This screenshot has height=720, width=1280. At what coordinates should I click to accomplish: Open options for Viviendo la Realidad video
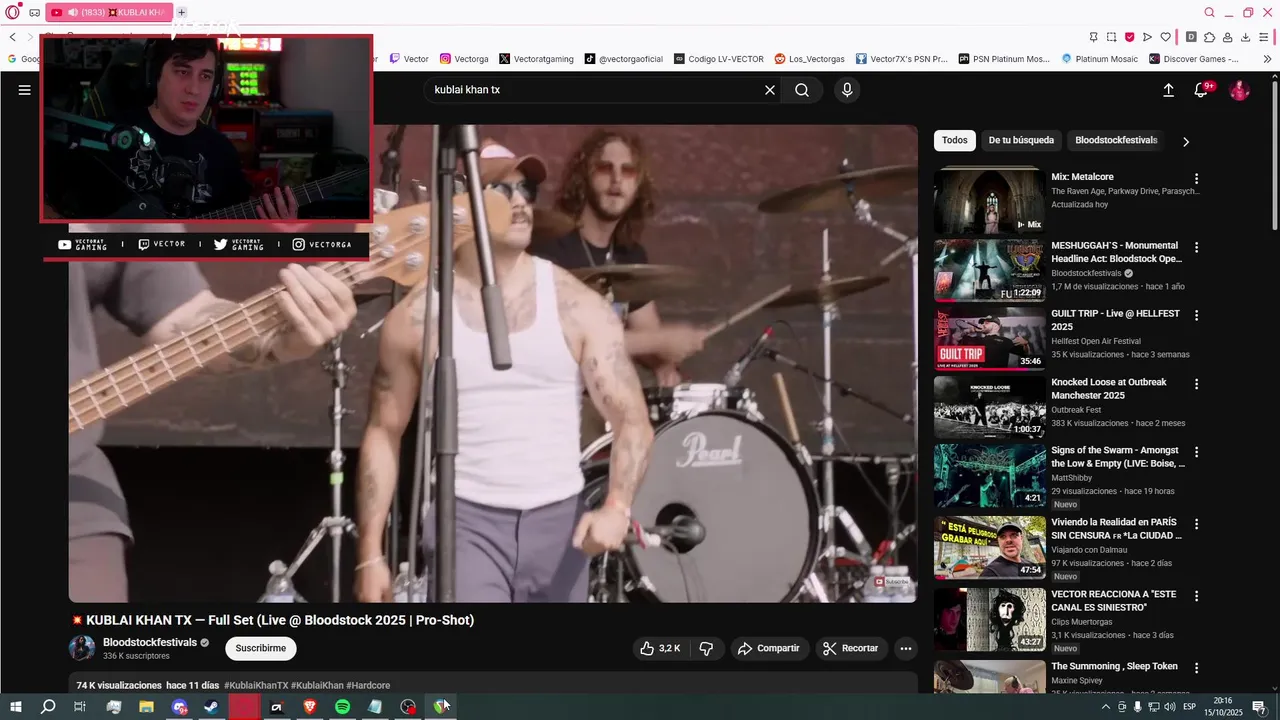click(1196, 524)
